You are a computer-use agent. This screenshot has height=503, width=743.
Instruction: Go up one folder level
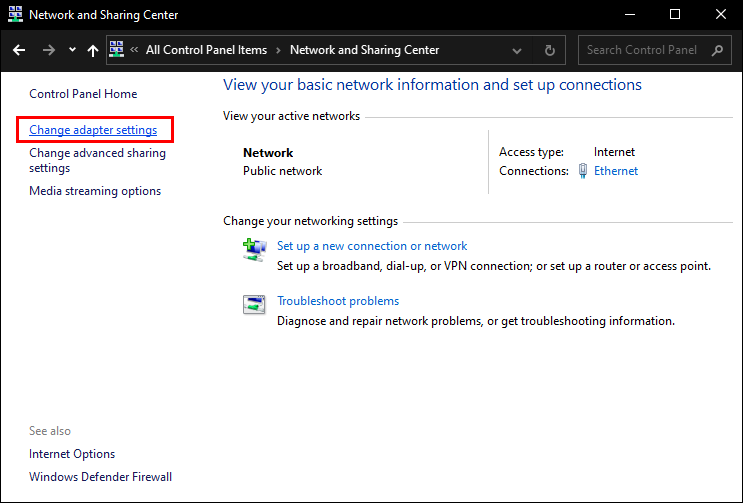point(93,50)
